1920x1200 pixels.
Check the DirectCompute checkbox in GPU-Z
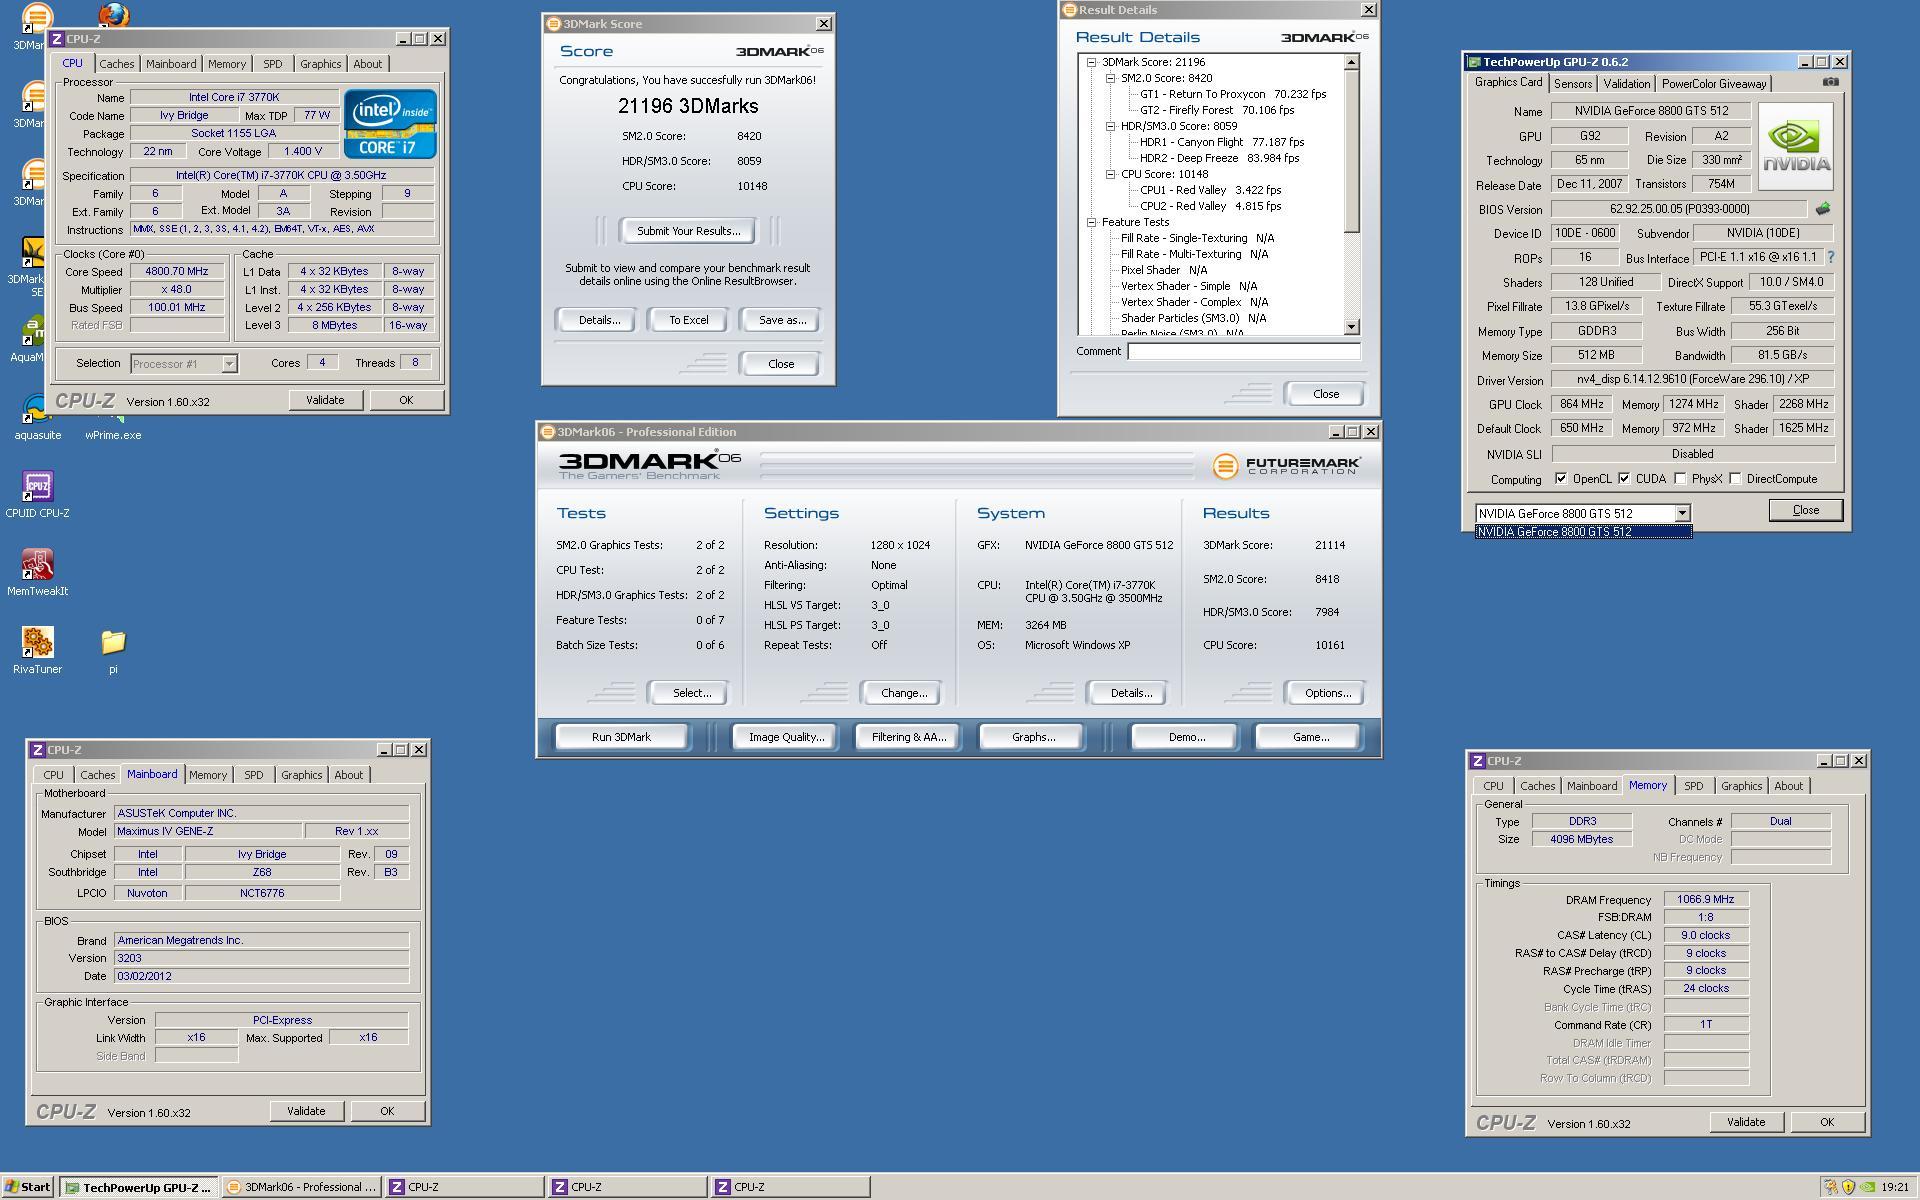click(1735, 479)
